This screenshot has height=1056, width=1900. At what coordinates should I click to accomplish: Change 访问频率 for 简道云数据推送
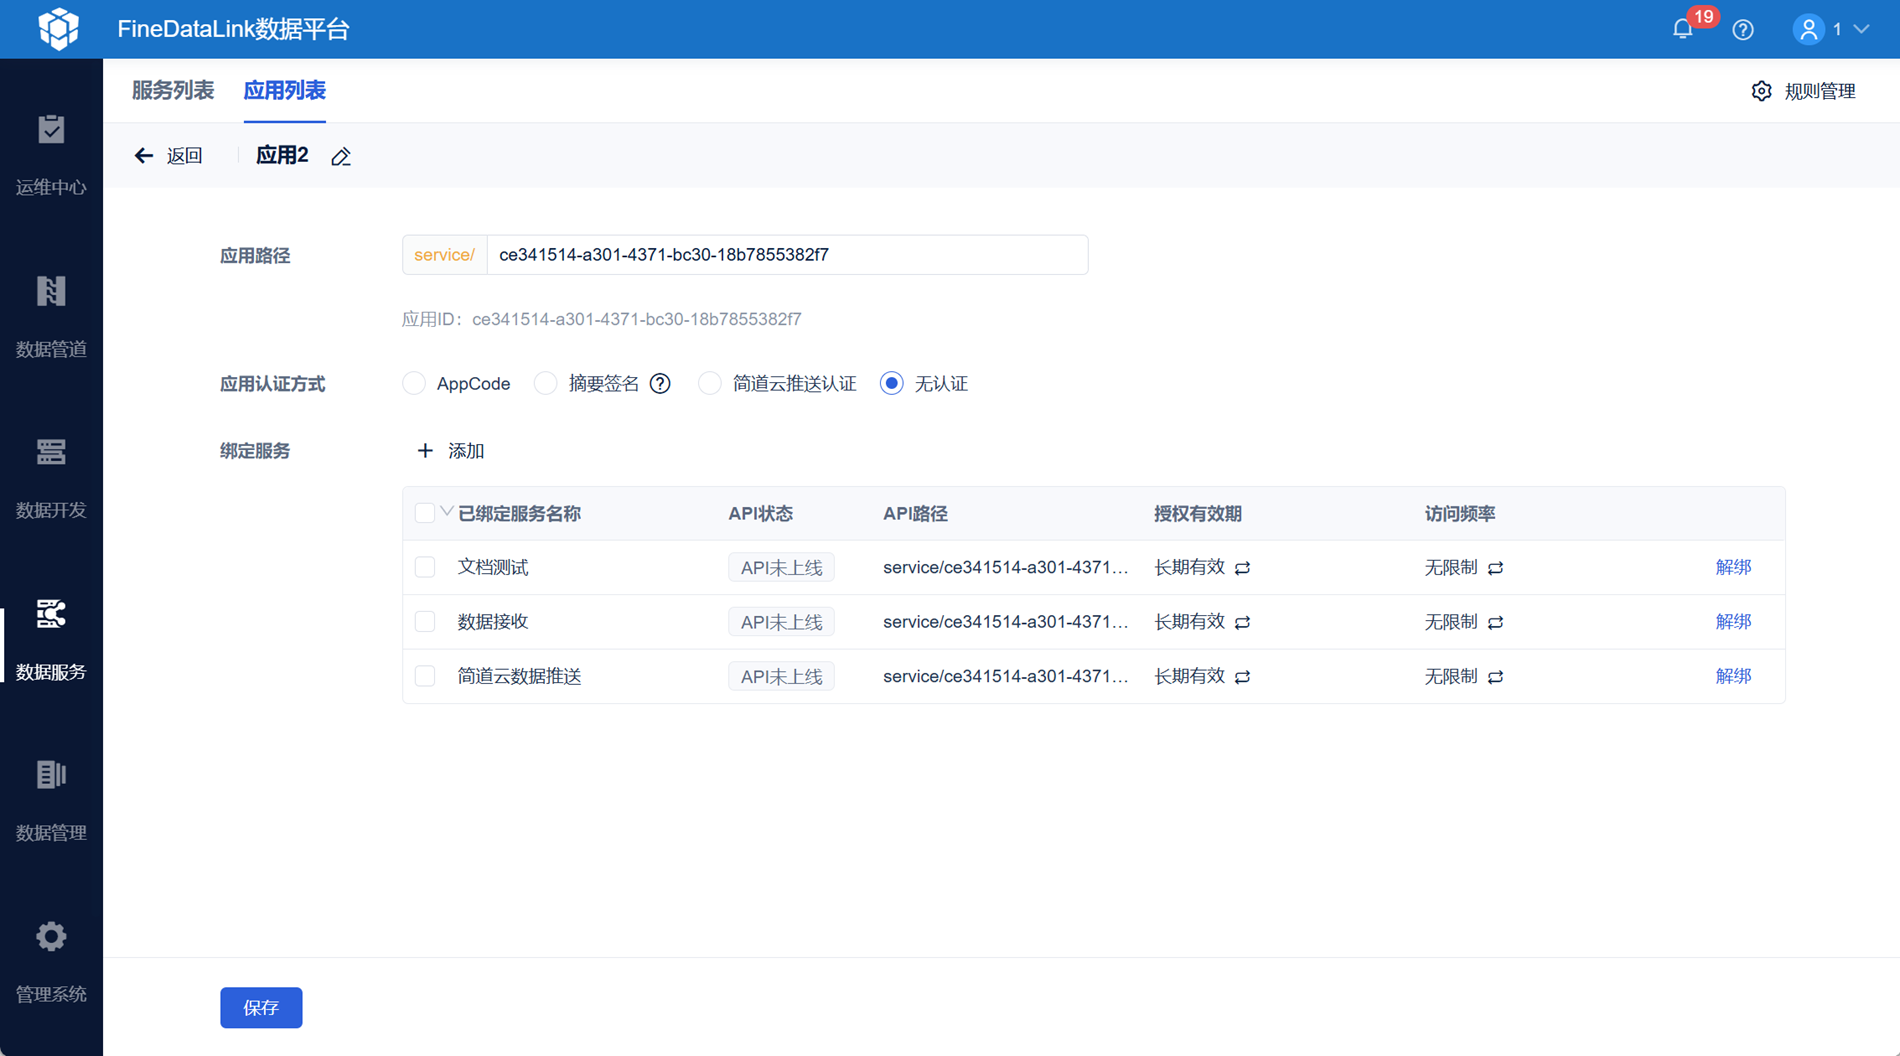tap(1496, 677)
